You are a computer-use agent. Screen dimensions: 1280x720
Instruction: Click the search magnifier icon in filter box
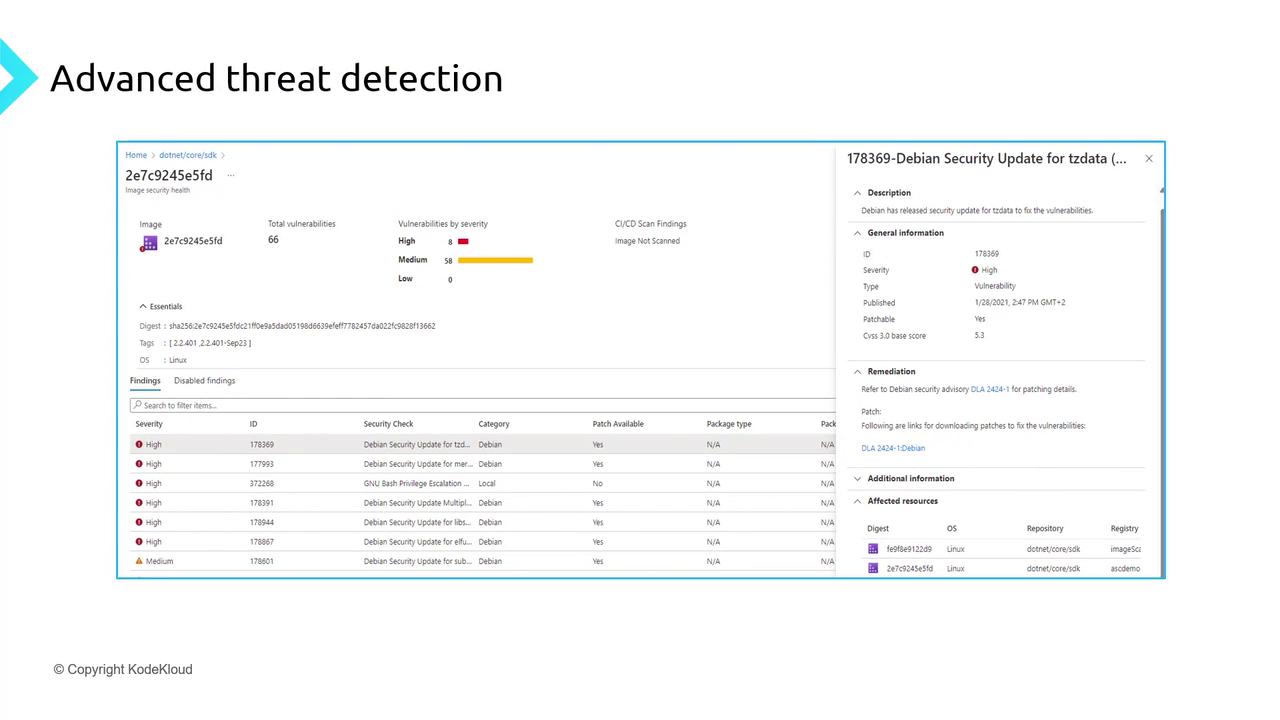[137, 405]
